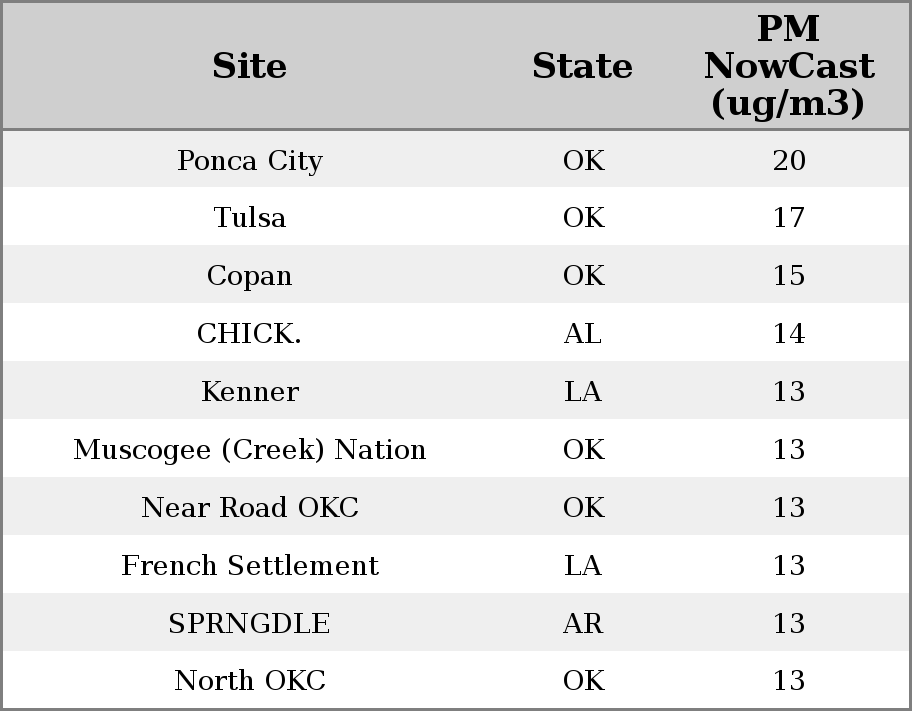
Task: Select Muscogee (Creek) Nation row
Action: point(249,450)
